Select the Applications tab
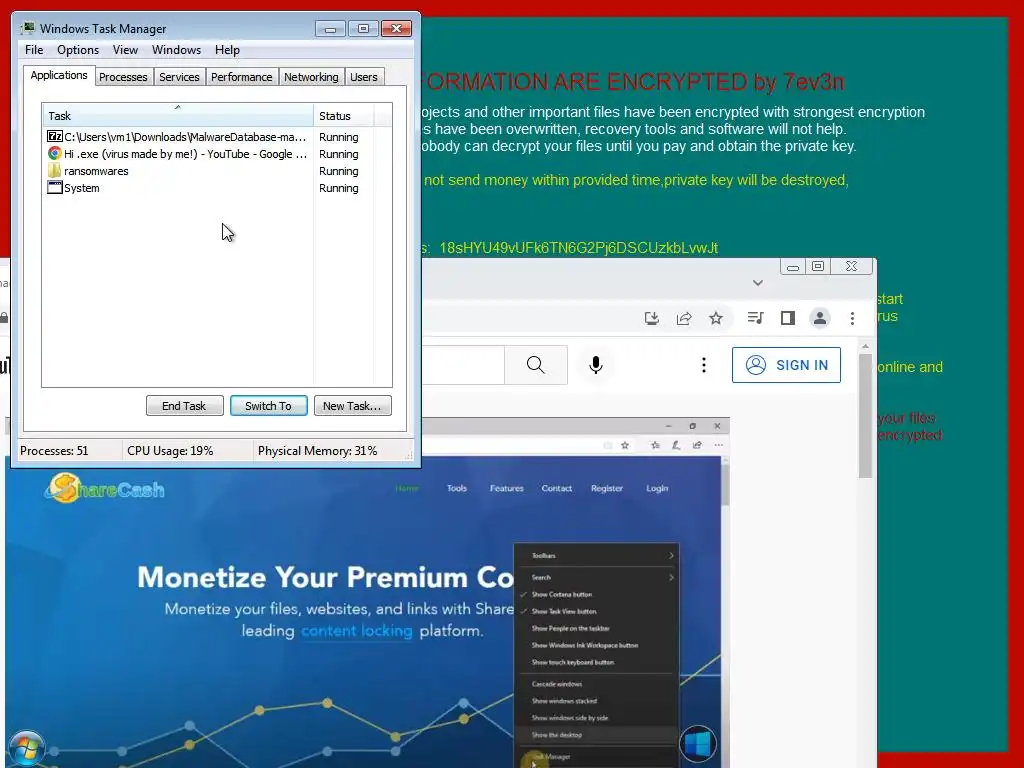The height and width of the screenshot is (768, 1024). [59, 75]
